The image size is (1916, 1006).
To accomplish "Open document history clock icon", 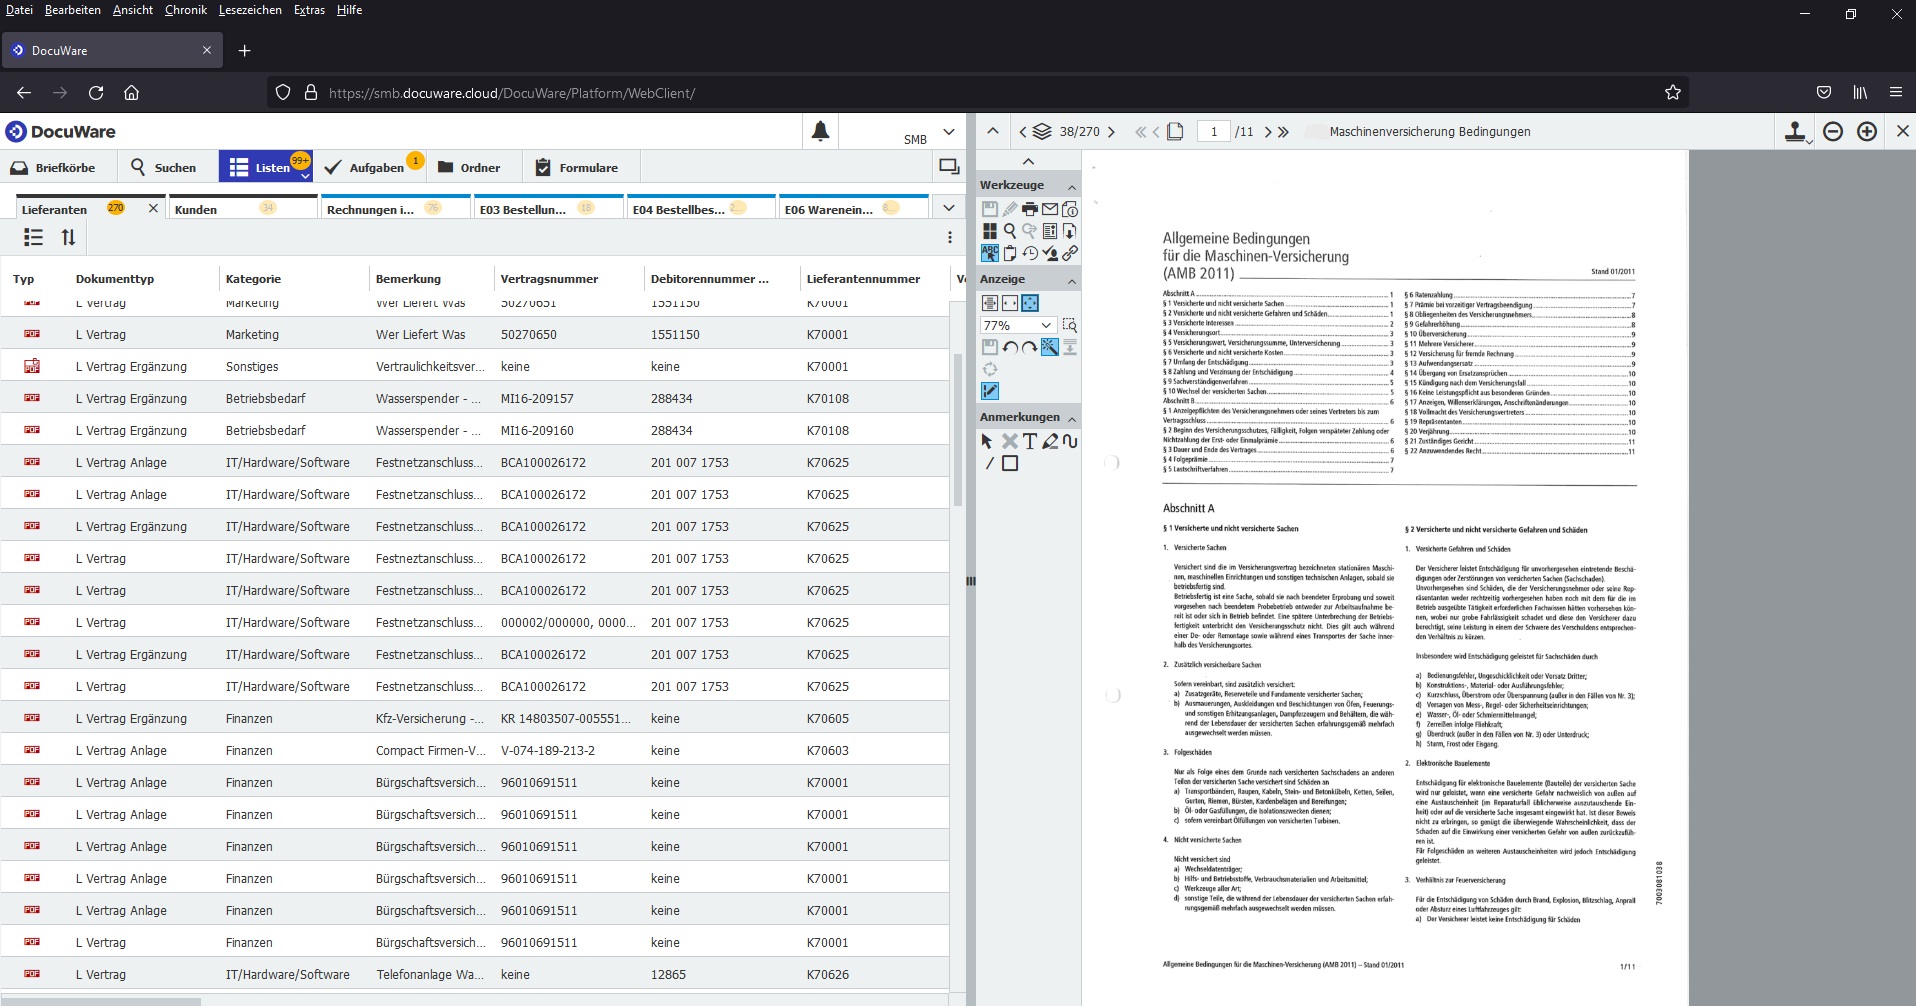I will 1029,253.
